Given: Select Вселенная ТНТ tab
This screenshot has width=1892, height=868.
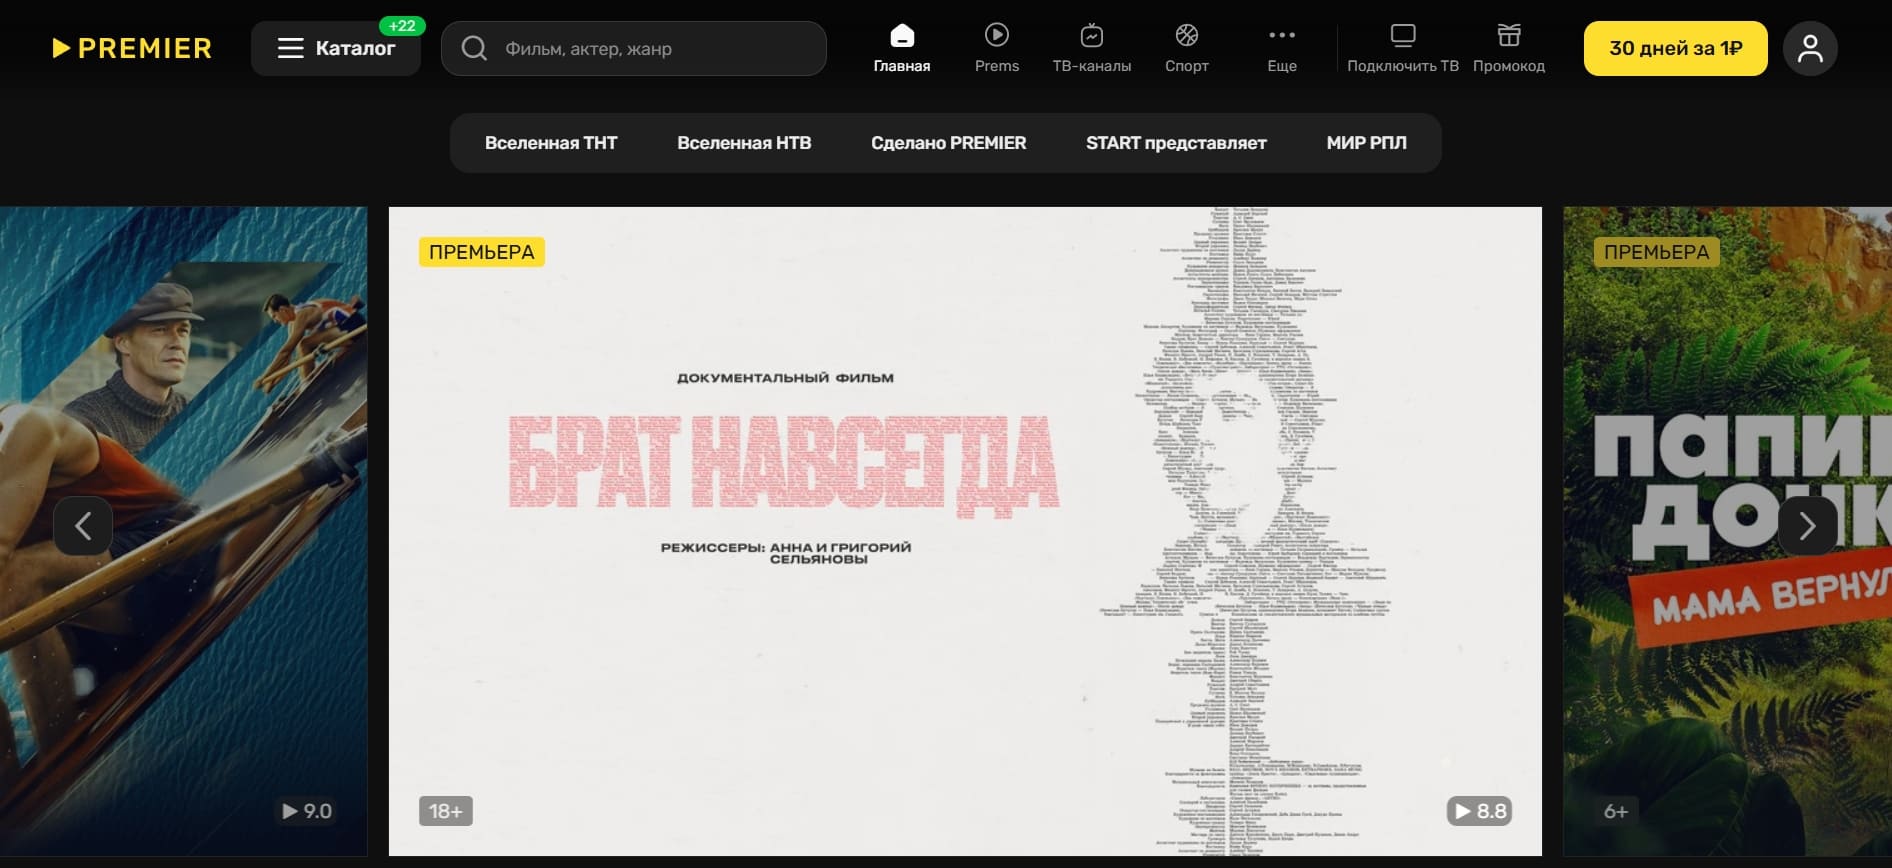Looking at the screenshot, I should (x=551, y=143).
